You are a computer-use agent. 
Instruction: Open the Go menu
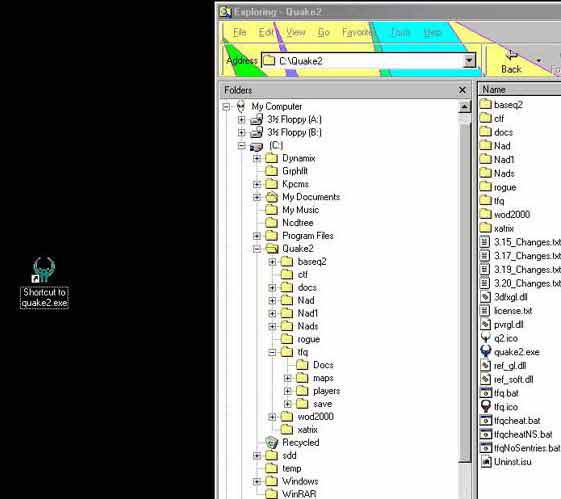pos(323,33)
